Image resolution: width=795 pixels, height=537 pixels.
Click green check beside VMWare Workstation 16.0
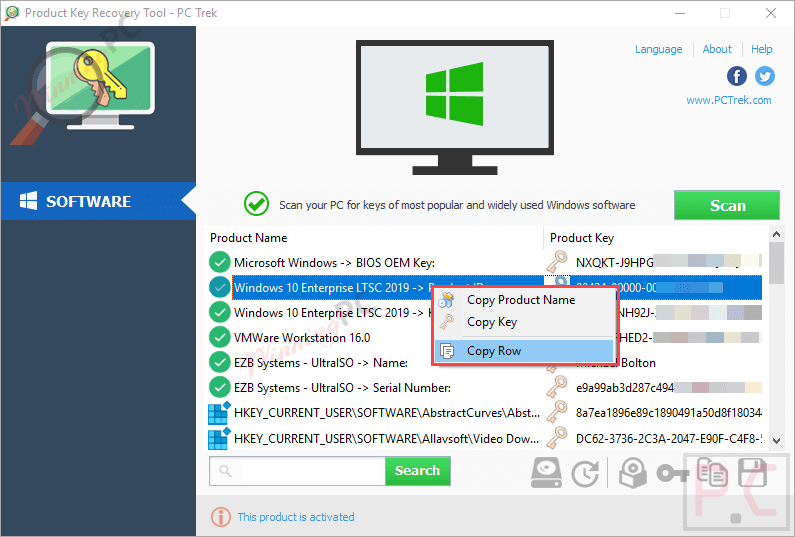pyautogui.click(x=220, y=337)
